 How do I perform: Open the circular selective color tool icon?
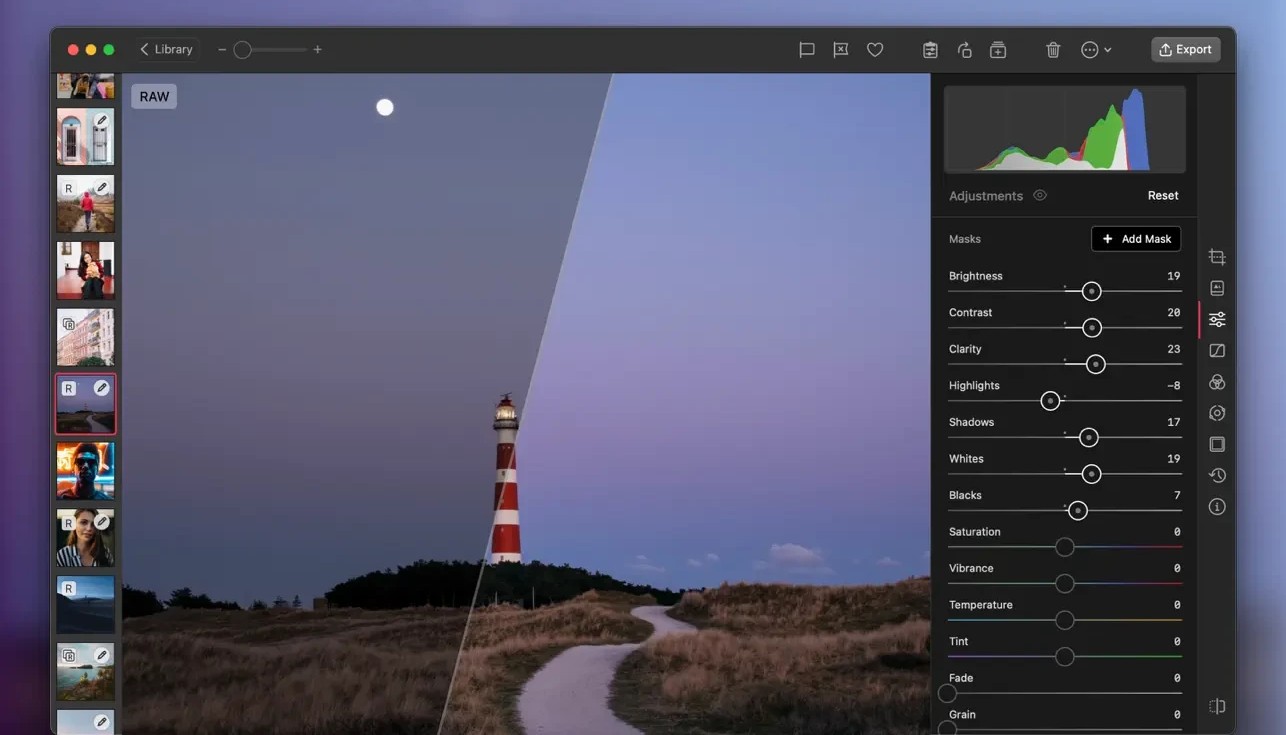tap(1217, 413)
